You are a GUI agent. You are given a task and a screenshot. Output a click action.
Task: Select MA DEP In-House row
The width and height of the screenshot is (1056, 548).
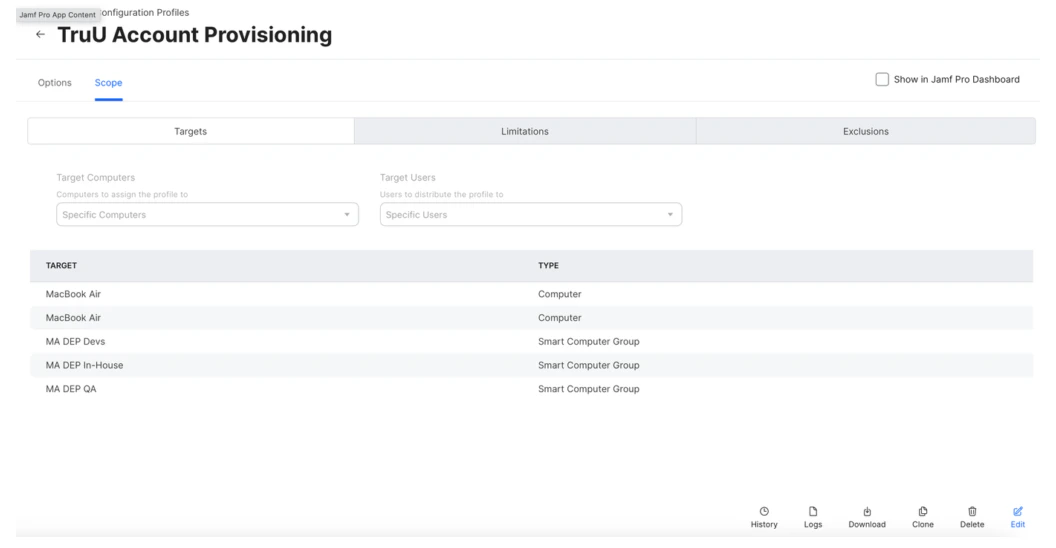tap(531, 365)
